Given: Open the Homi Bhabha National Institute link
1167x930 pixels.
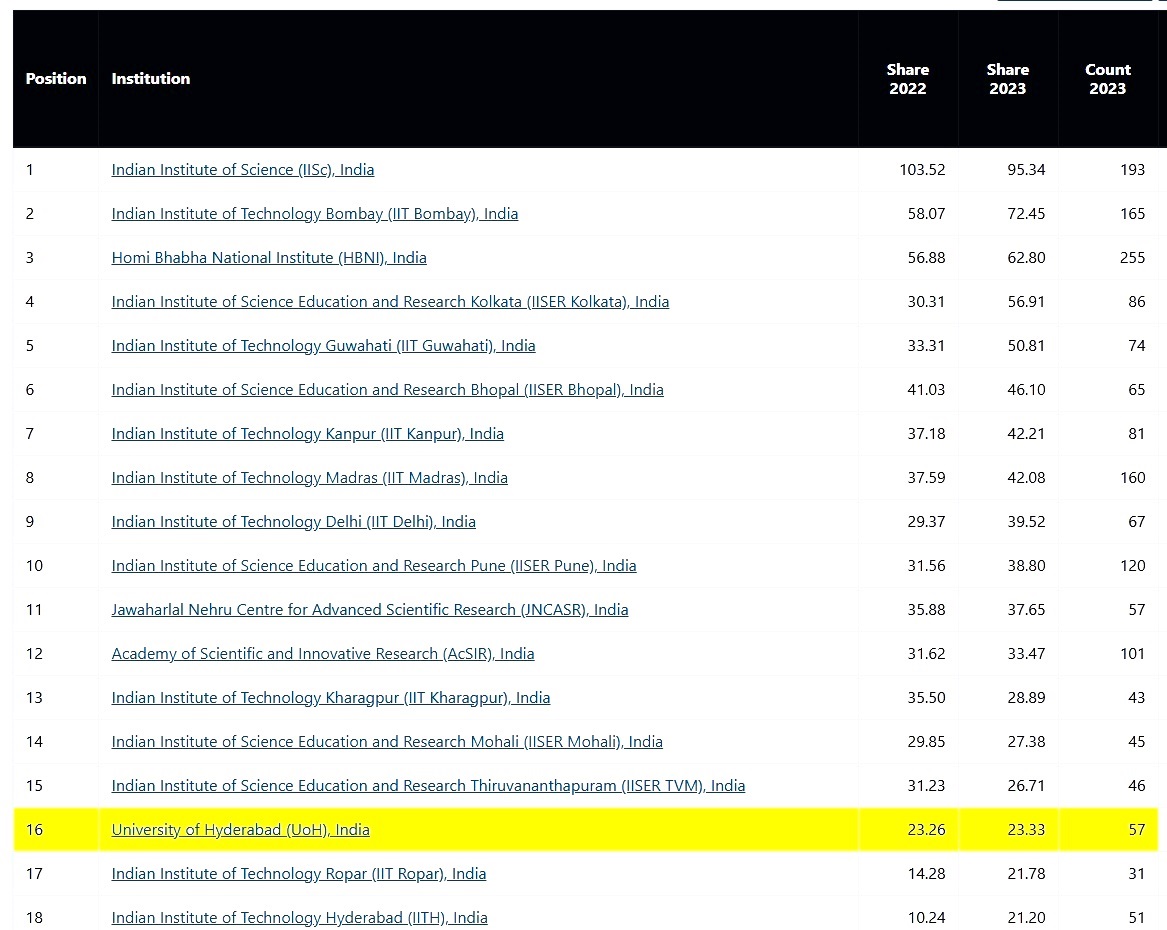Looking at the screenshot, I should 269,257.
